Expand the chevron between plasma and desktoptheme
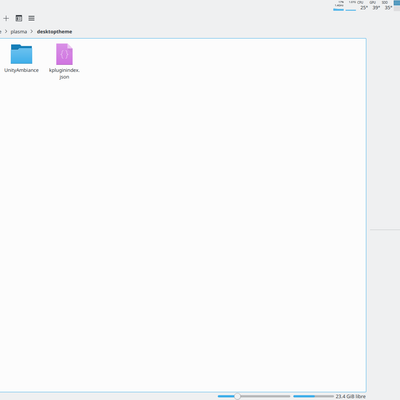 (x=32, y=32)
